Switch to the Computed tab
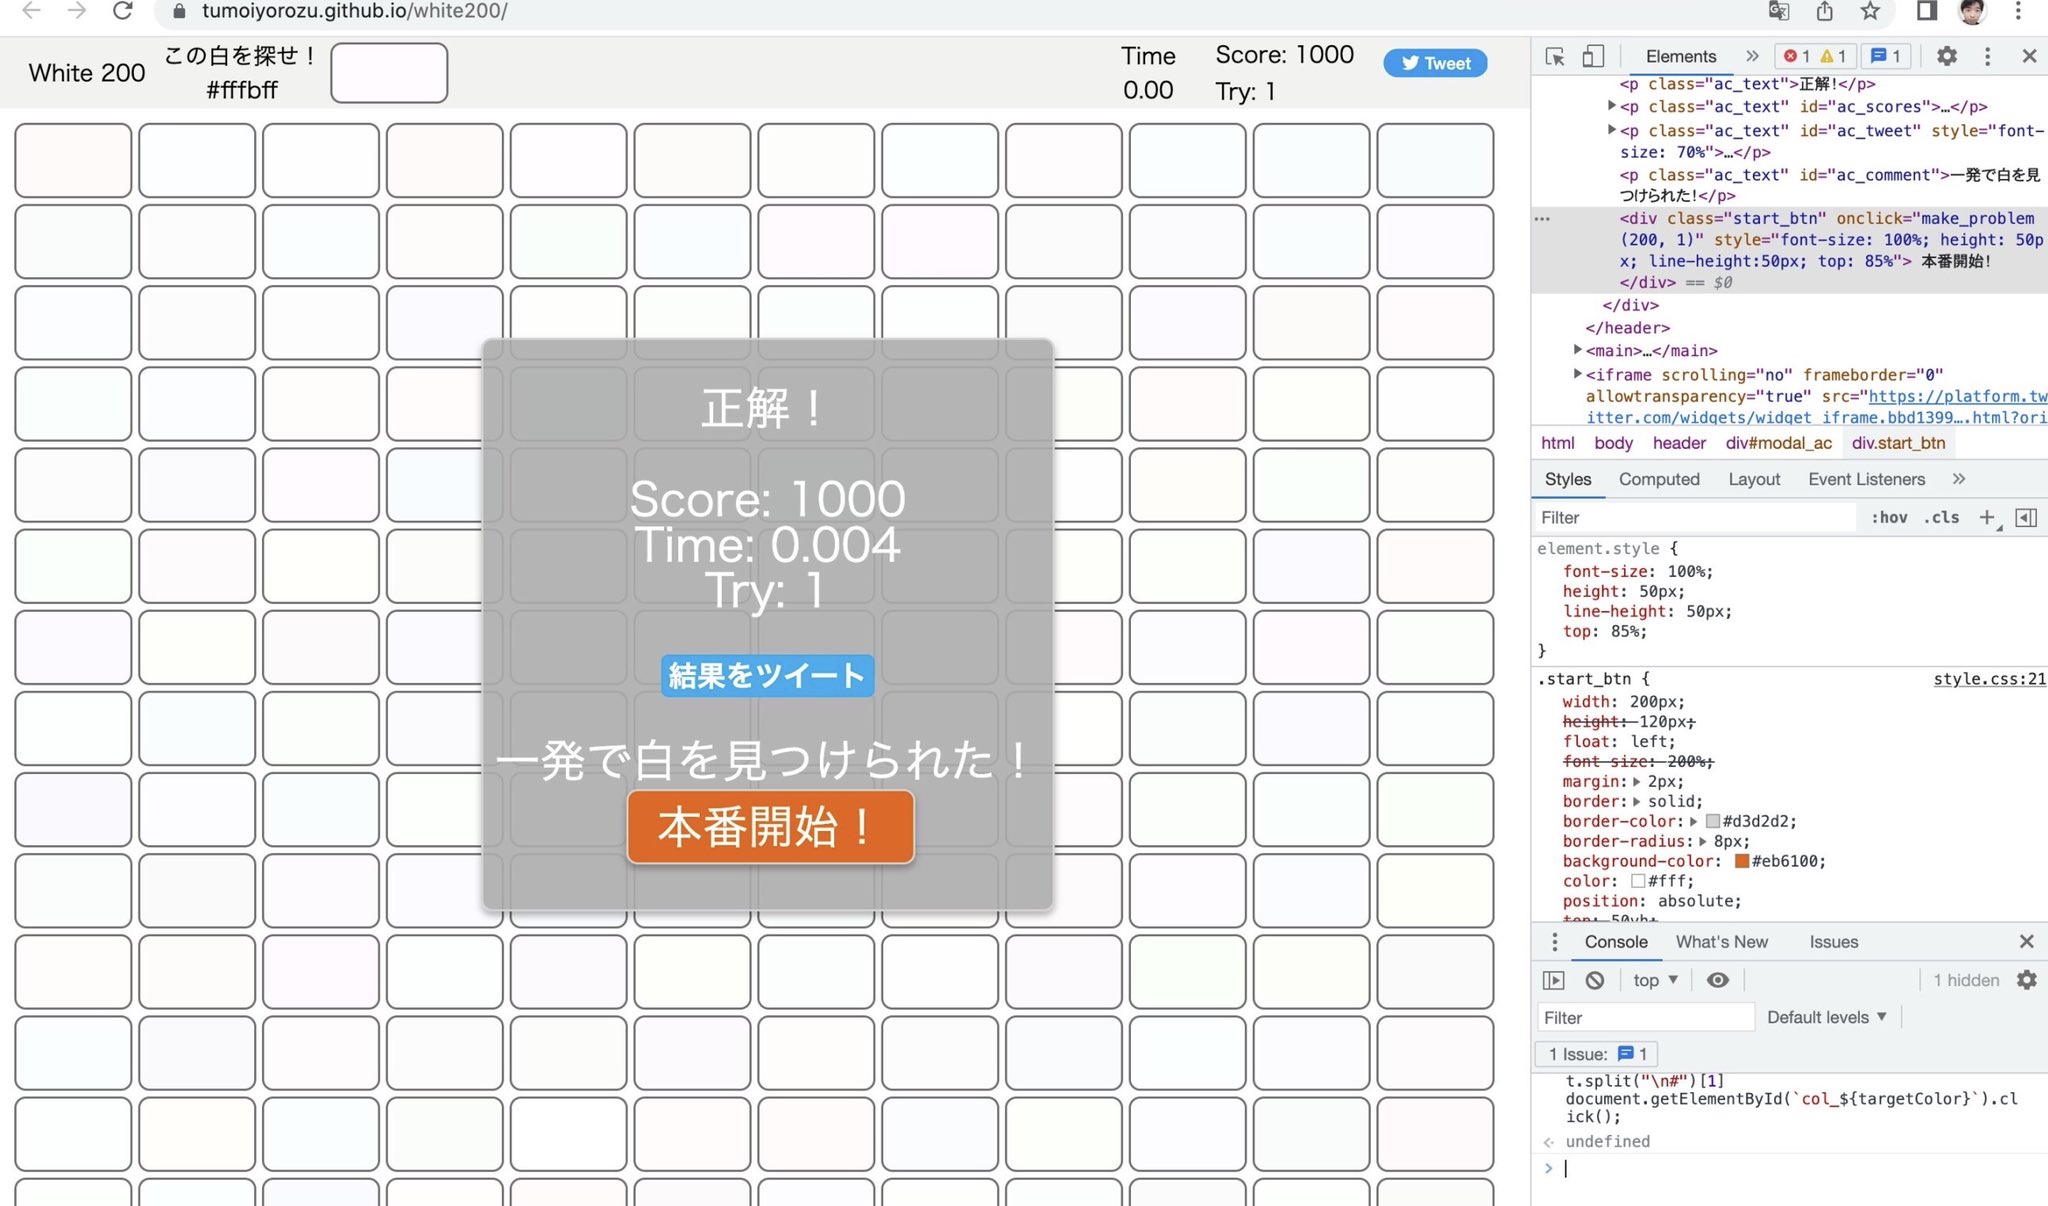This screenshot has width=2048, height=1206. [1659, 479]
